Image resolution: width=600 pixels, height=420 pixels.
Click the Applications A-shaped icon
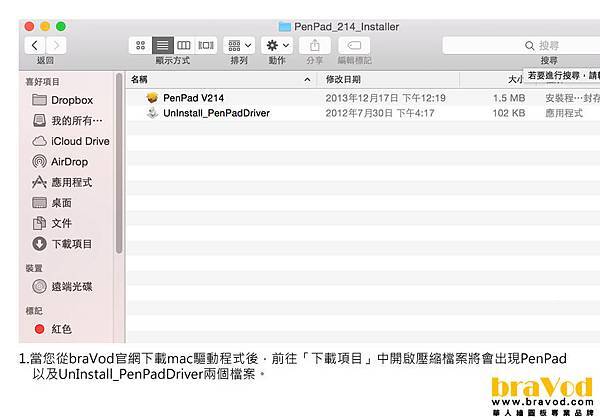39,182
